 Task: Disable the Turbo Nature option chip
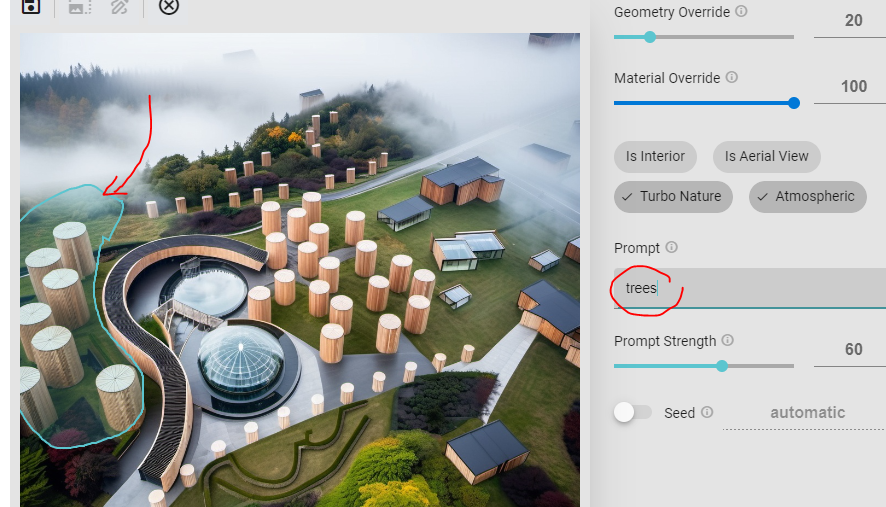[x=673, y=197]
